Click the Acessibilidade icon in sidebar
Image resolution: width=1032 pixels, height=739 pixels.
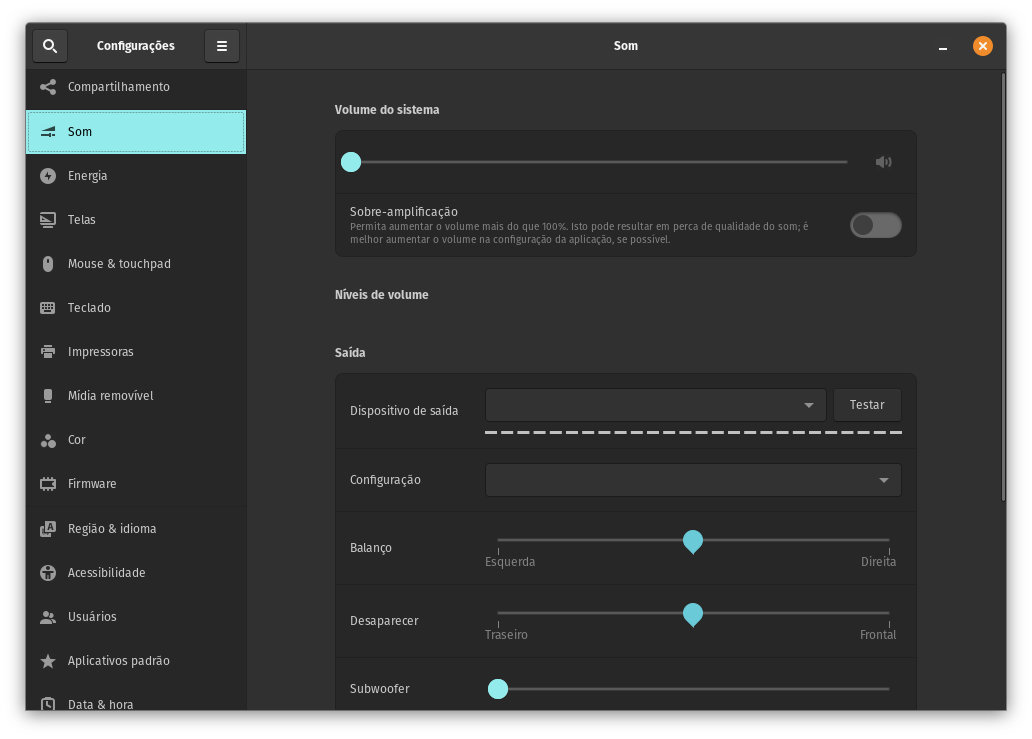pyautogui.click(x=48, y=573)
